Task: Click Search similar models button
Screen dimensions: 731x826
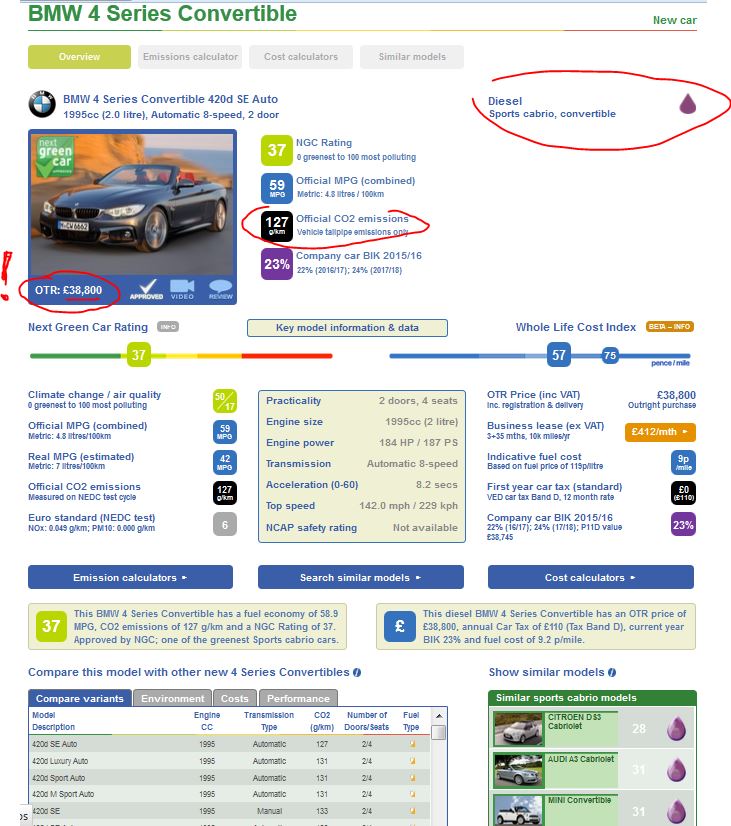Action: pyautogui.click(x=360, y=577)
